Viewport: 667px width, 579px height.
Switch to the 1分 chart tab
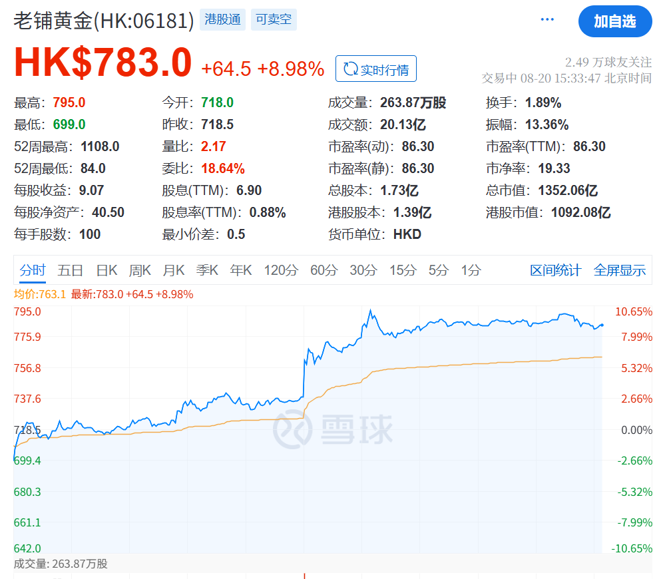point(471,270)
